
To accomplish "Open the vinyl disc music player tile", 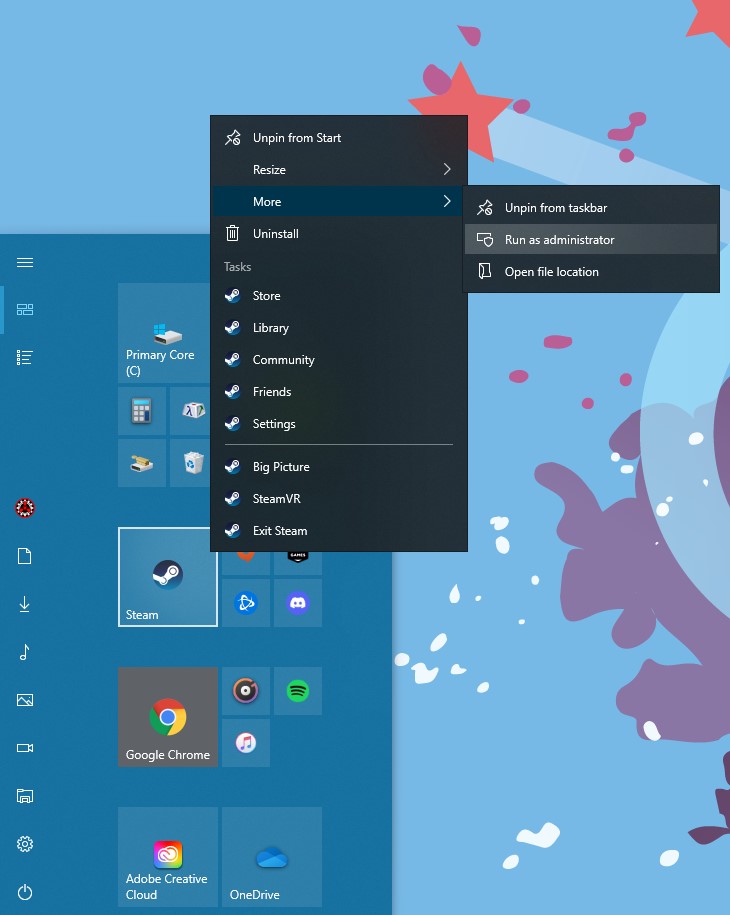I will coord(246,691).
